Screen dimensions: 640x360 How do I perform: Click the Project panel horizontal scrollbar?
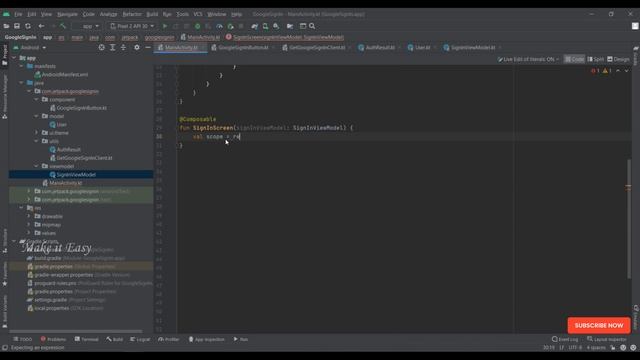pyautogui.click(x=76, y=331)
